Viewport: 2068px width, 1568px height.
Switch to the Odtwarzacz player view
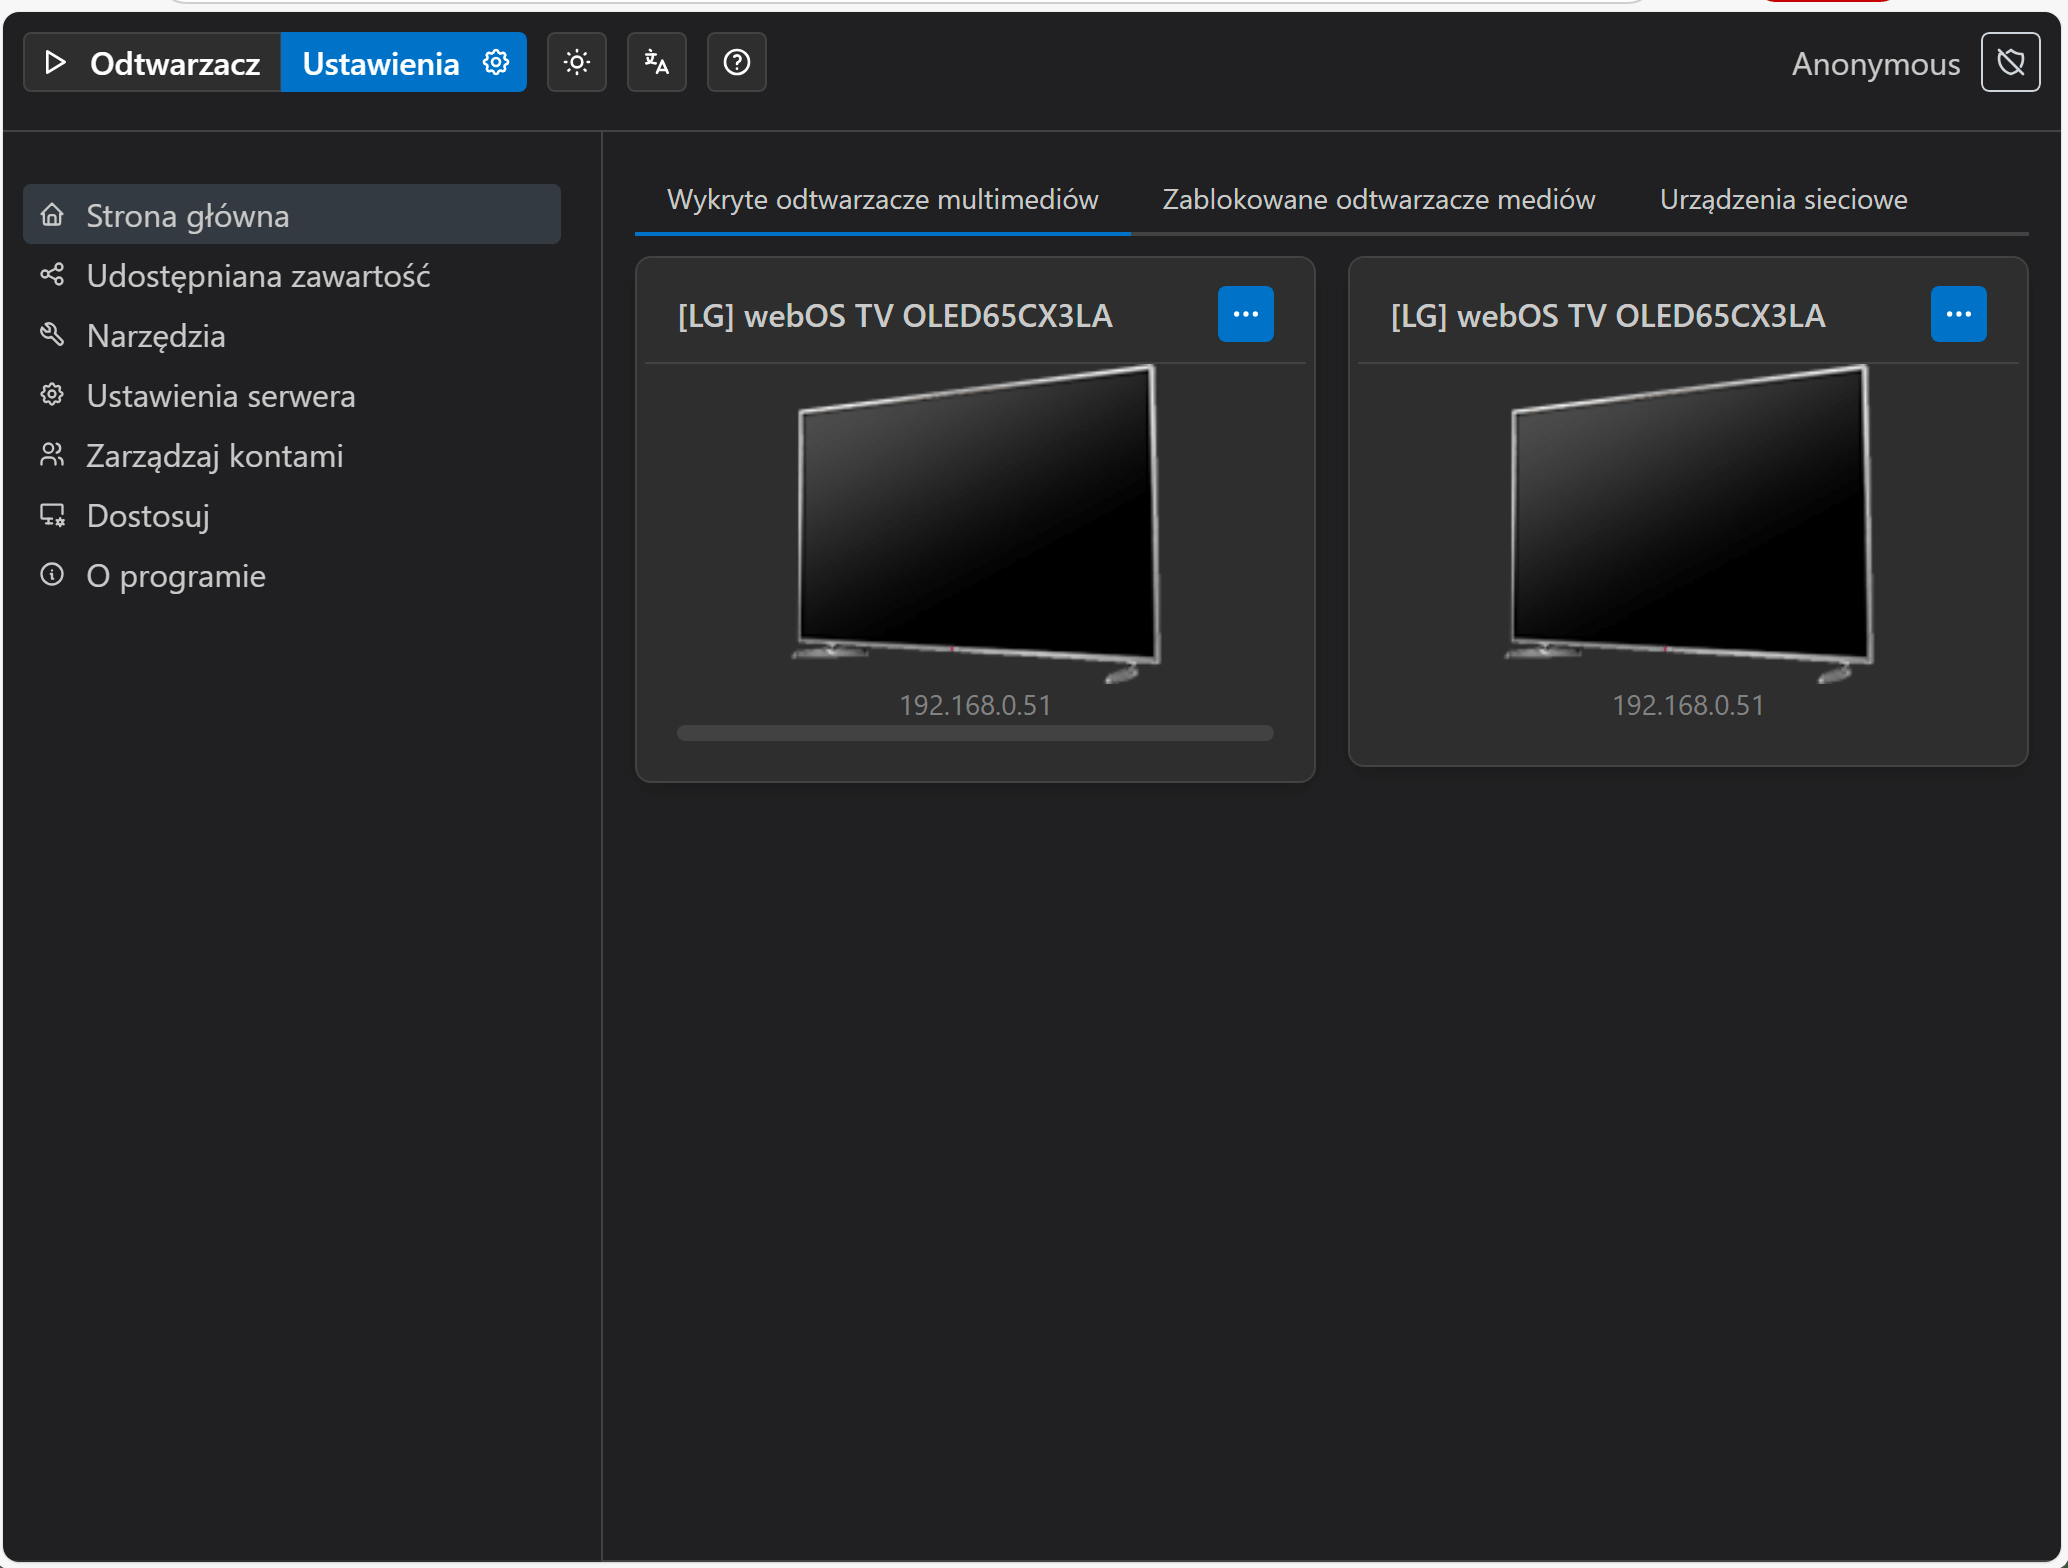[152, 63]
